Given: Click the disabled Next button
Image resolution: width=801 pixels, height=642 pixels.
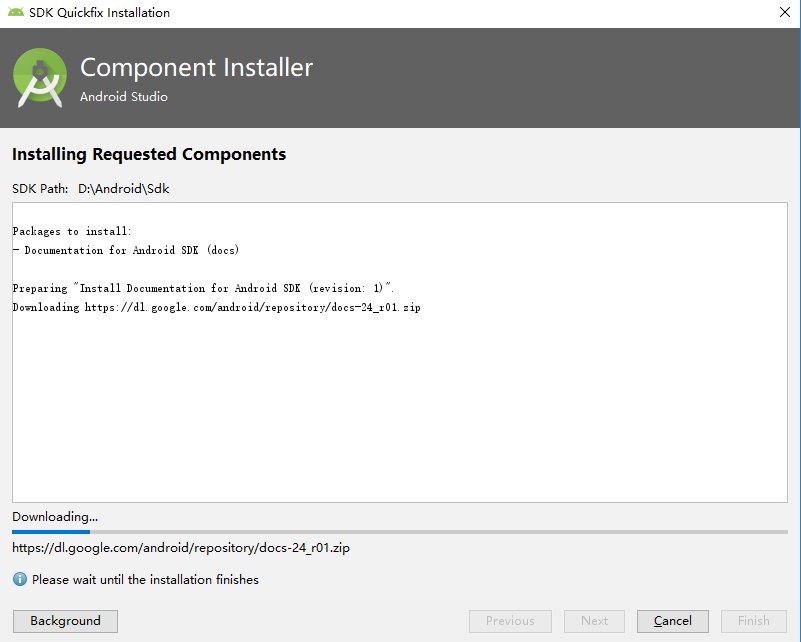Looking at the screenshot, I should pyautogui.click(x=594, y=621).
